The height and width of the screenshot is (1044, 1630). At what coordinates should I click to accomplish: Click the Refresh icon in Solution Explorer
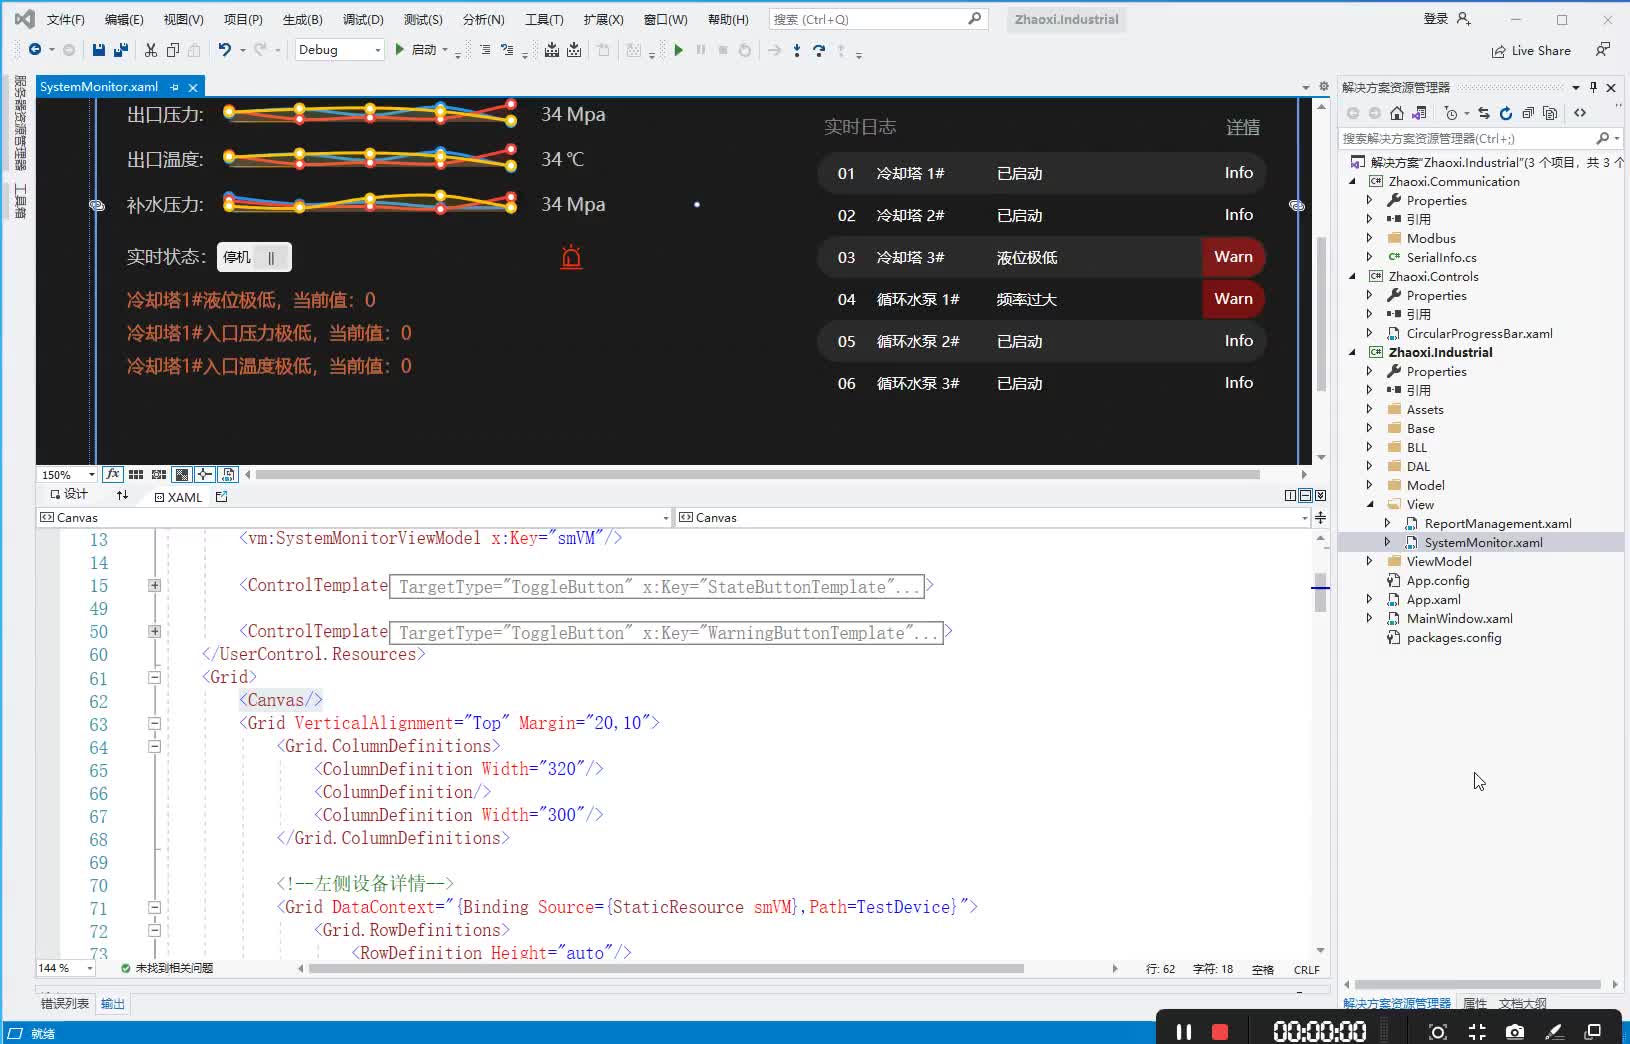click(1506, 113)
